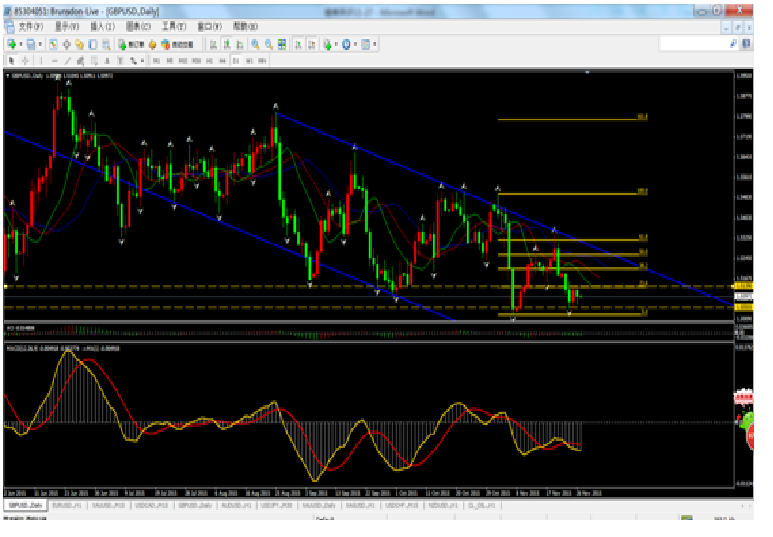Select the Fibonacci retracement tool
773x537 pixels.
[x=94, y=61]
